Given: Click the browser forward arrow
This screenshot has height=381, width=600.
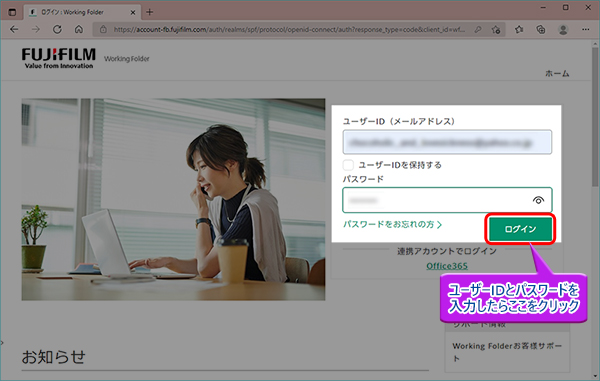Looking at the screenshot, I should 36,29.
